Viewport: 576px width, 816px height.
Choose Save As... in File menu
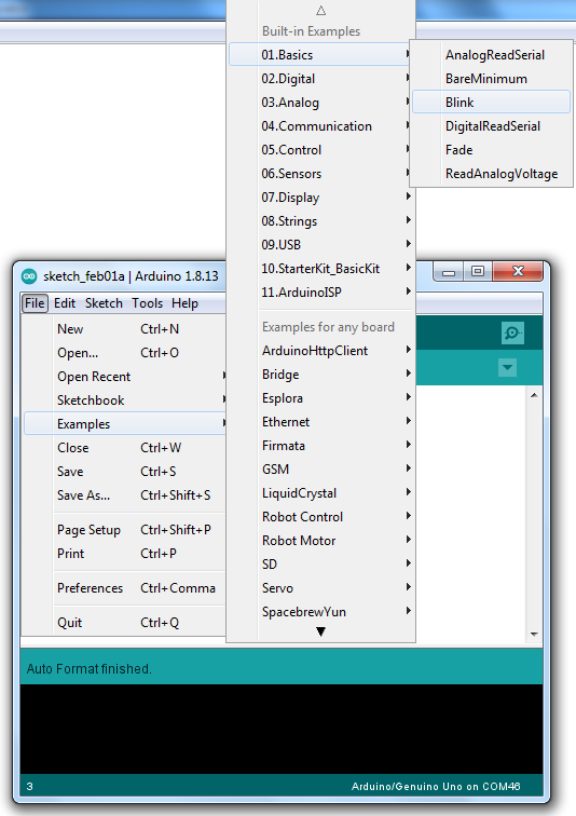pos(125,495)
